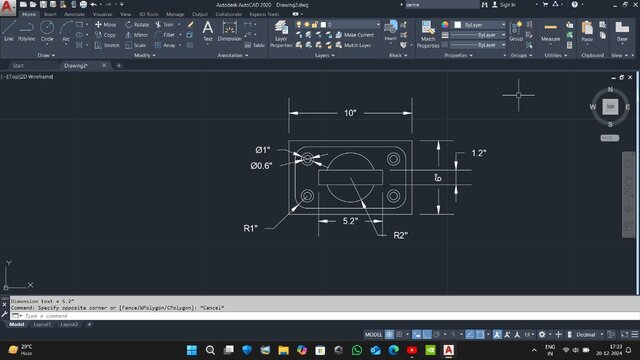Select the Polyline tool
Screen dimensions: 640x360
pos(26,31)
